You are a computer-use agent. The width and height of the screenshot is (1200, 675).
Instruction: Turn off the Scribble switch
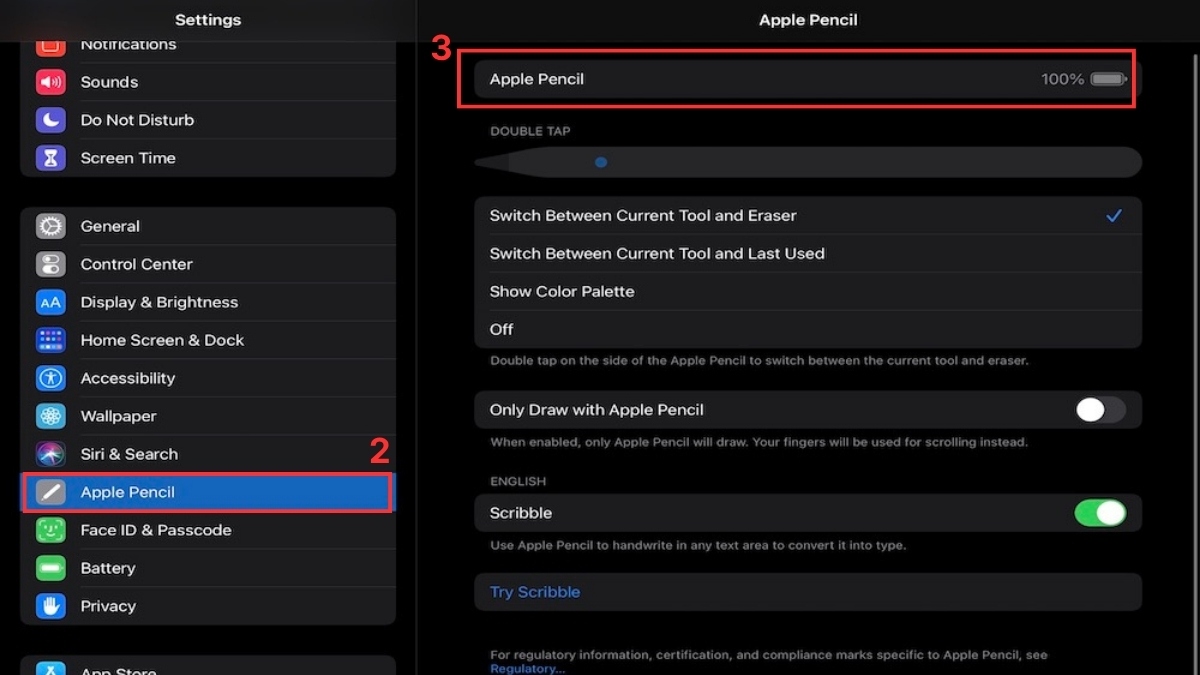point(1100,513)
